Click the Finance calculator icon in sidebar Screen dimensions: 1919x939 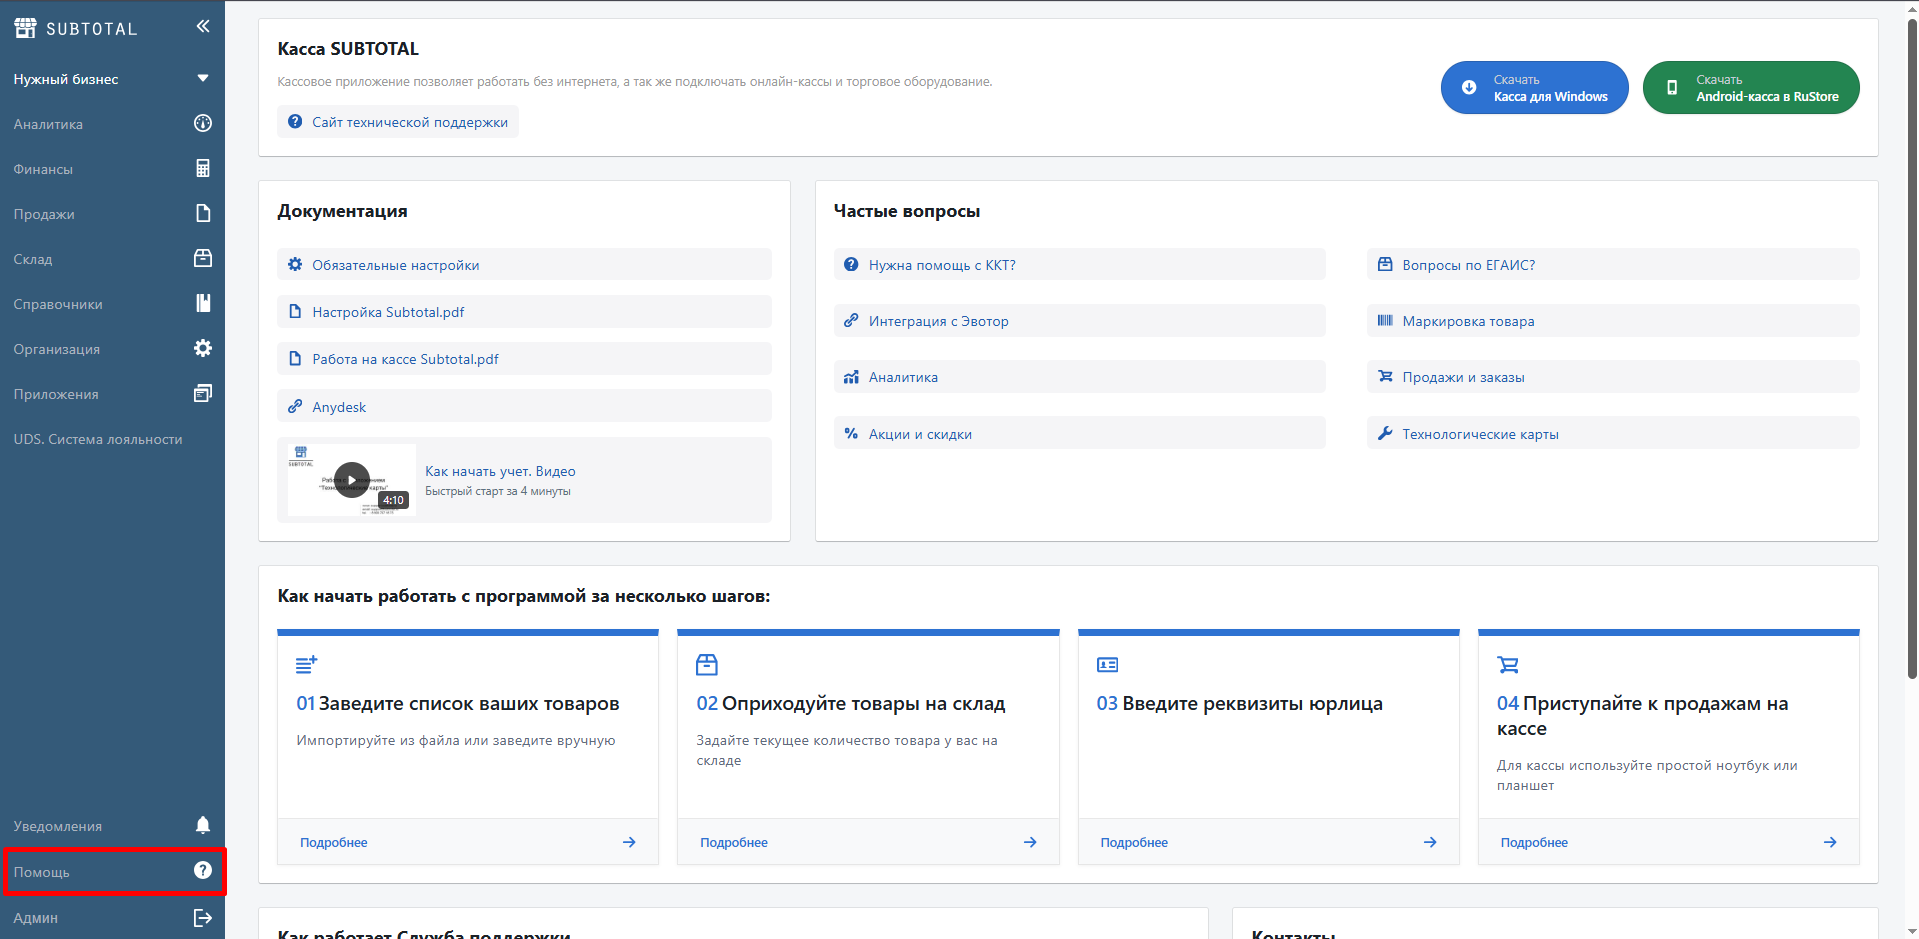pyautogui.click(x=203, y=169)
